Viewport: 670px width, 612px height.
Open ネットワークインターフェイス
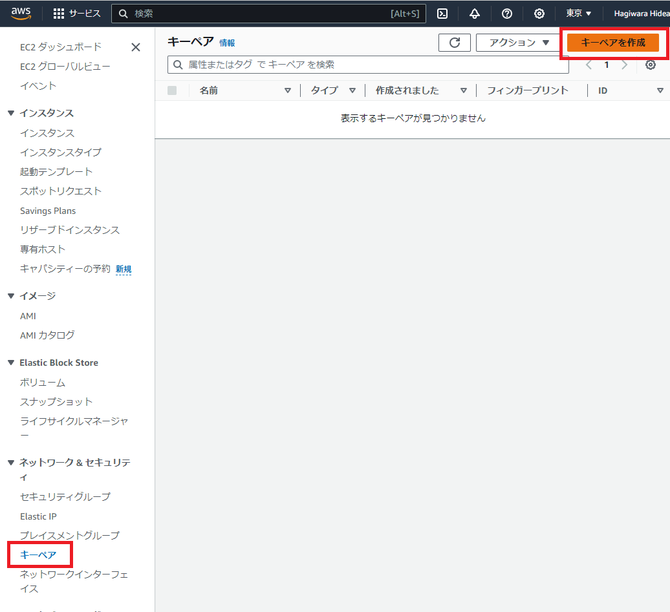[74, 581]
